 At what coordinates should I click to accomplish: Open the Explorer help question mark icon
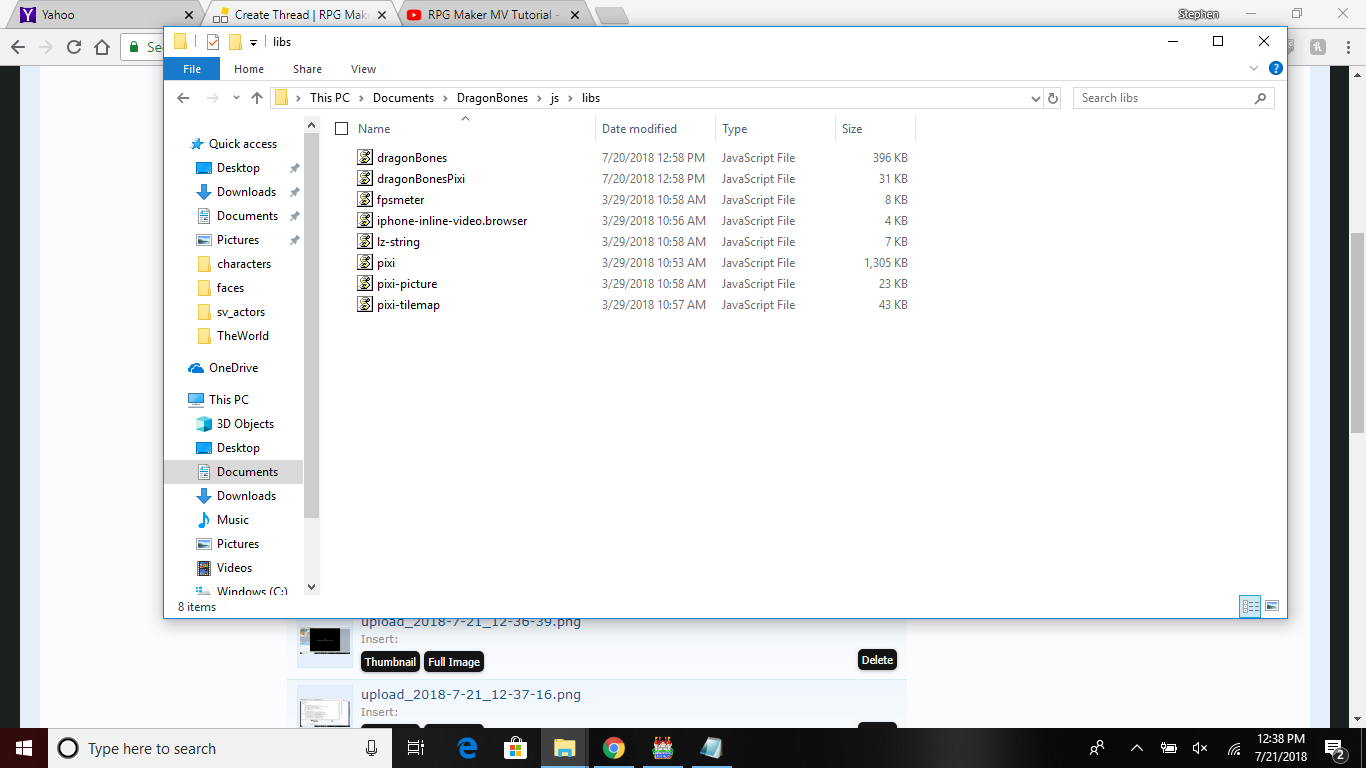(1276, 69)
